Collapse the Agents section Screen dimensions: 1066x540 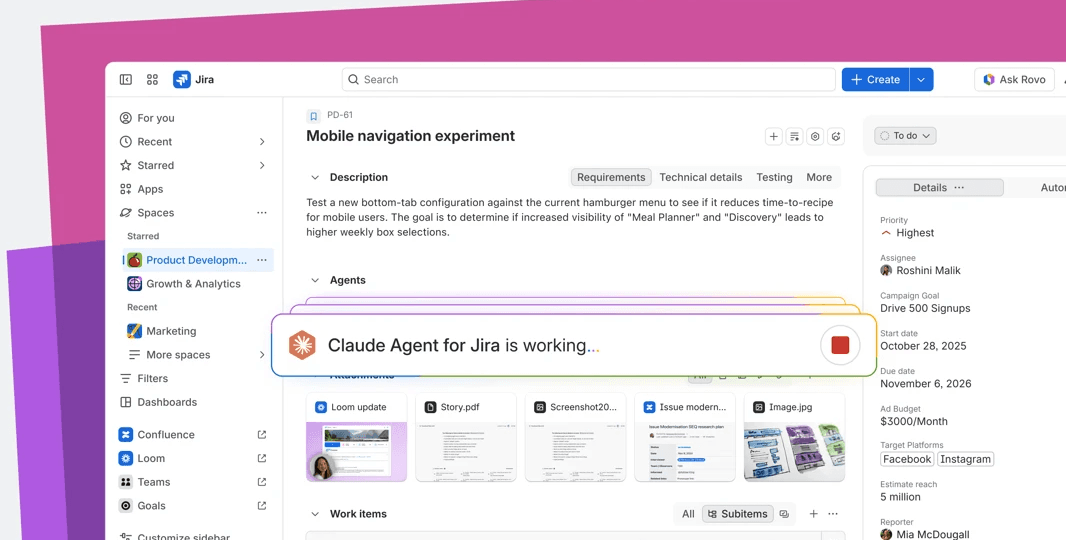[315, 280]
